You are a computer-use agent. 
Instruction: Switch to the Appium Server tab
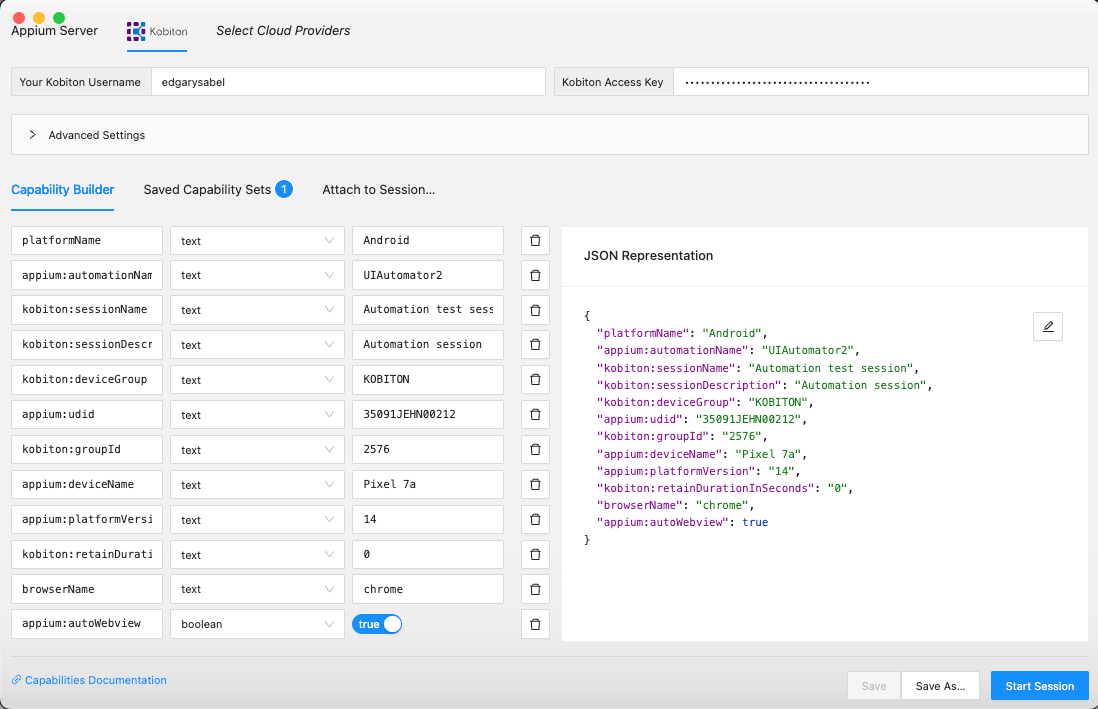click(55, 31)
